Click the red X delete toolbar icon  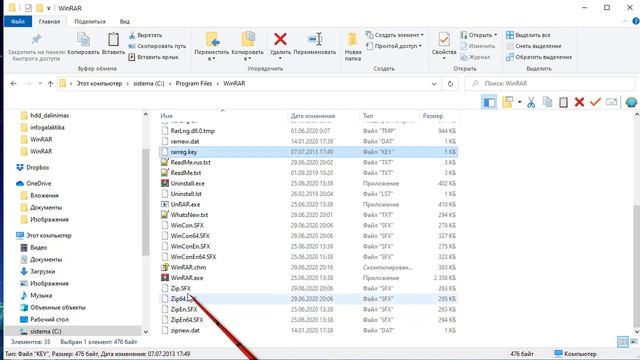[x=579, y=102]
